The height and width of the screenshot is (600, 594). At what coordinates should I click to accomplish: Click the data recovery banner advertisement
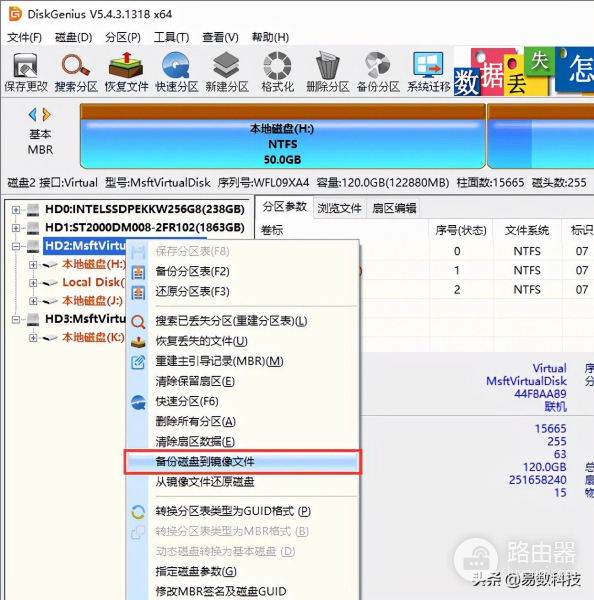click(x=524, y=72)
